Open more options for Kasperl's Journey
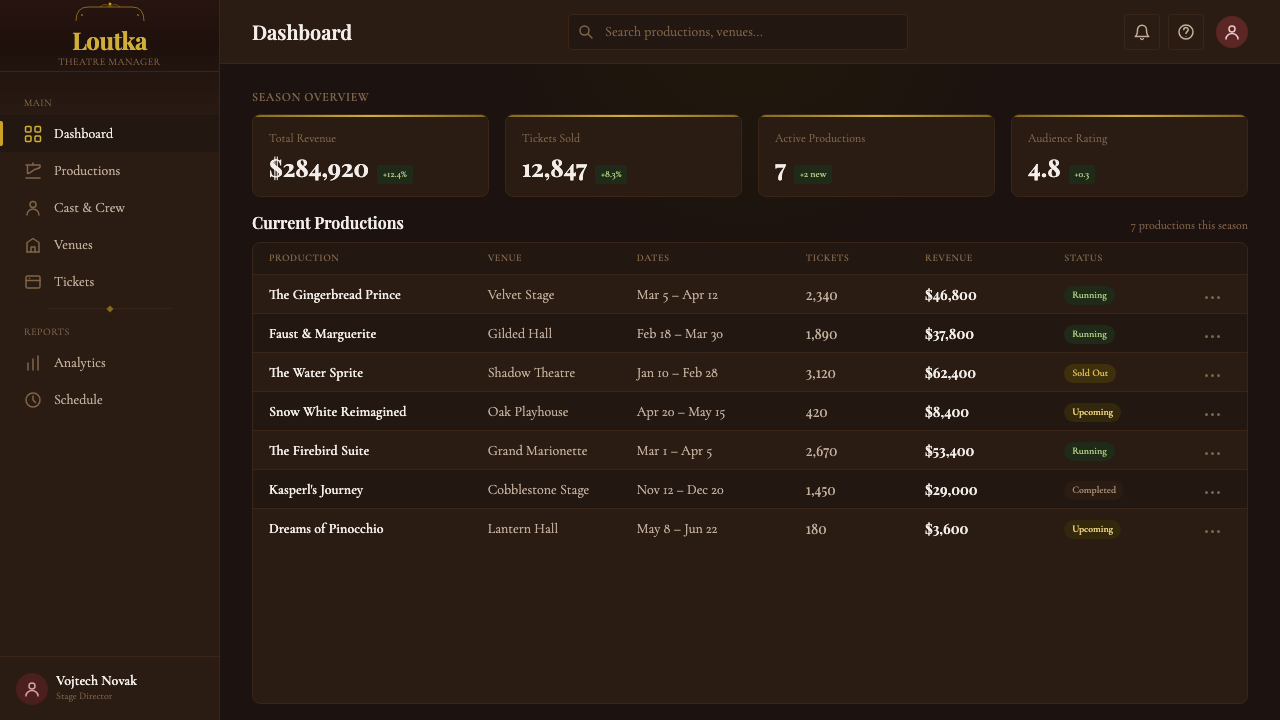This screenshot has width=1280, height=720. [x=1212, y=491]
